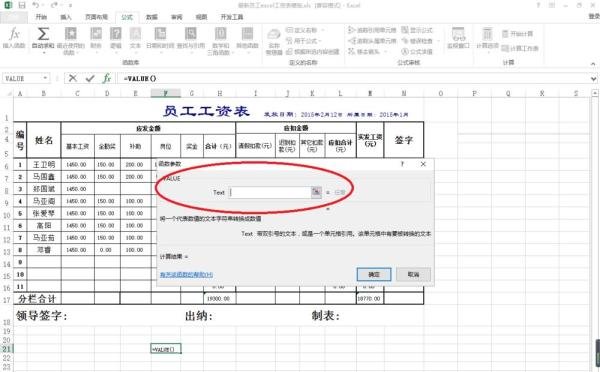Toggle Show Formulas (显示公式)
Screen dimensions: 600x372
(x=417, y=30)
